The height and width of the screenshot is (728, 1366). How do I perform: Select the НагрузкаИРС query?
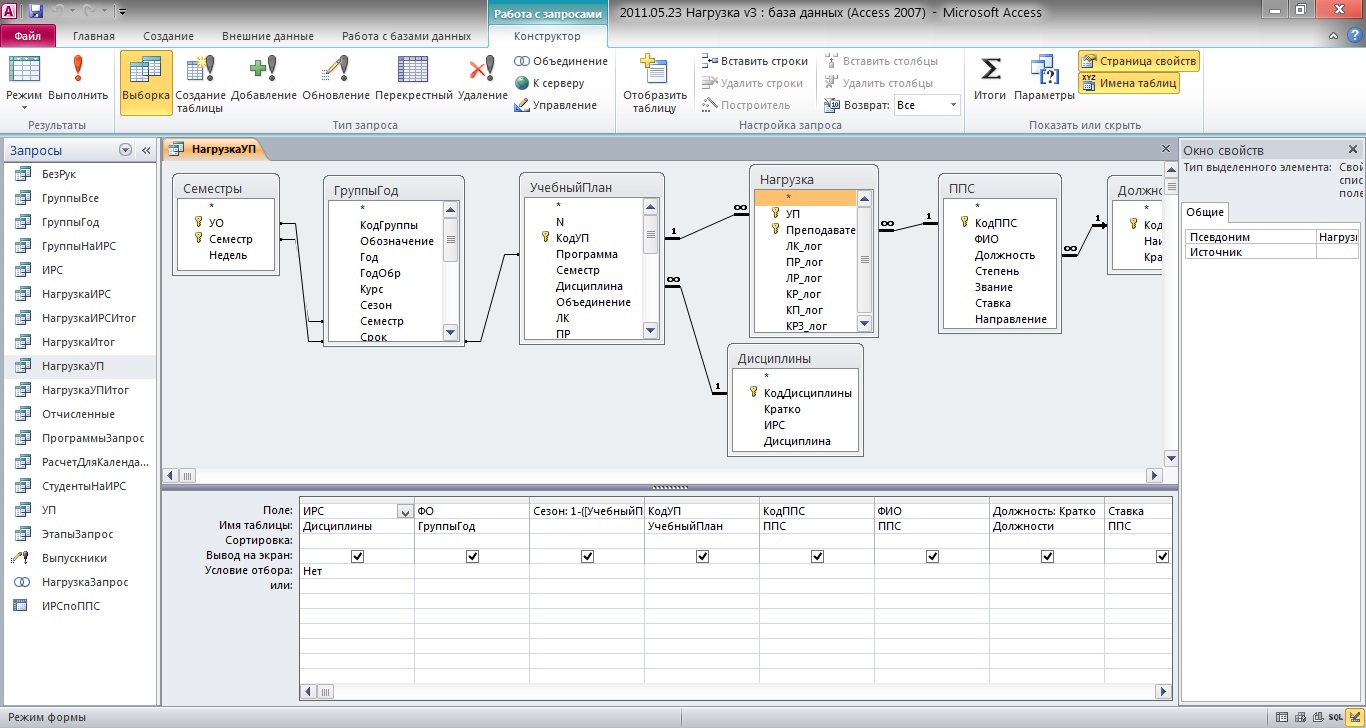coord(78,294)
